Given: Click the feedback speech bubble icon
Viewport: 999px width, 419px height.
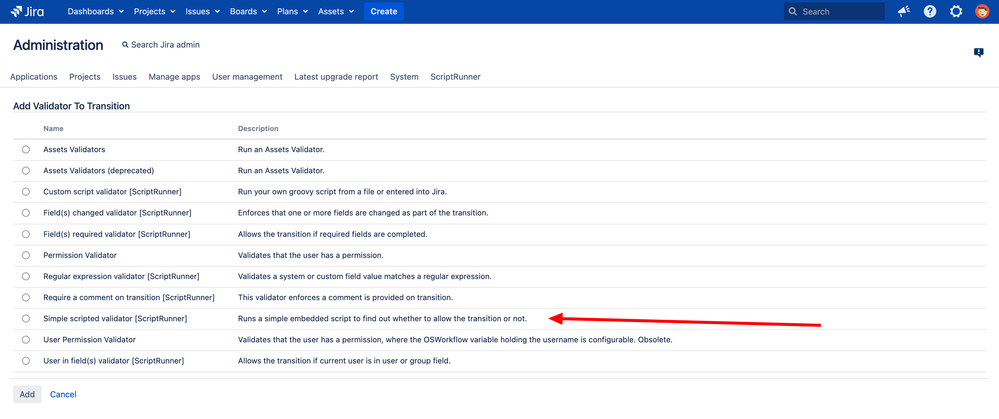Looking at the screenshot, I should coord(979,53).
